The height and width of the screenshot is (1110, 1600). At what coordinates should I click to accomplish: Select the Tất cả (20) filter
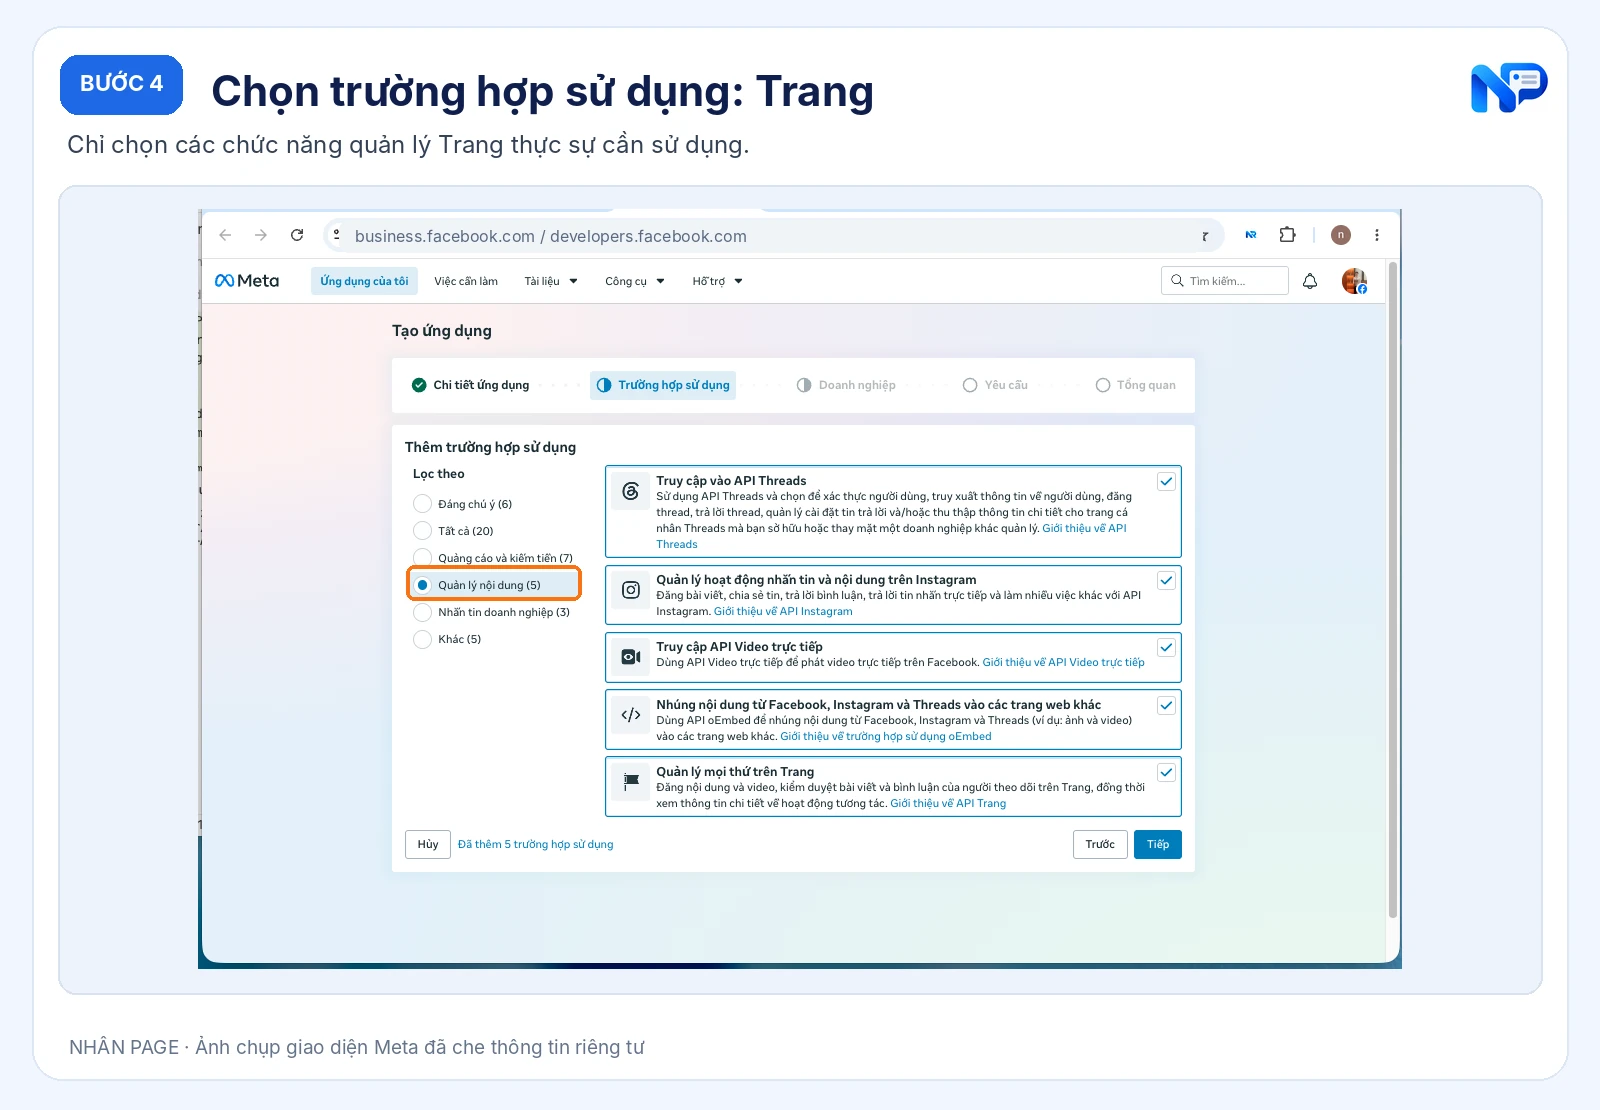click(x=423, y=531)
